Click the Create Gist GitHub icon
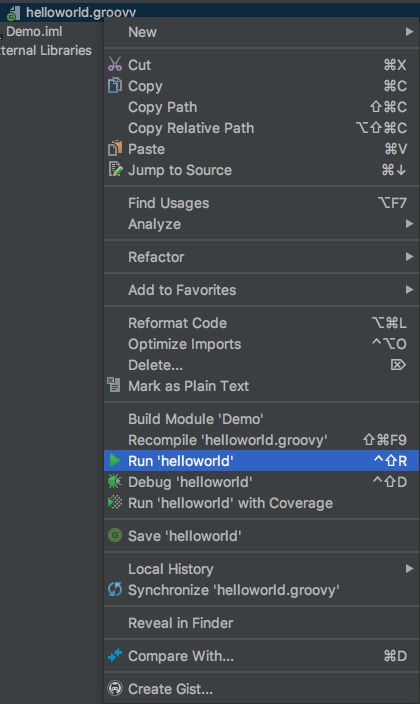Screen dimensions: 420x704 point(115,688)
